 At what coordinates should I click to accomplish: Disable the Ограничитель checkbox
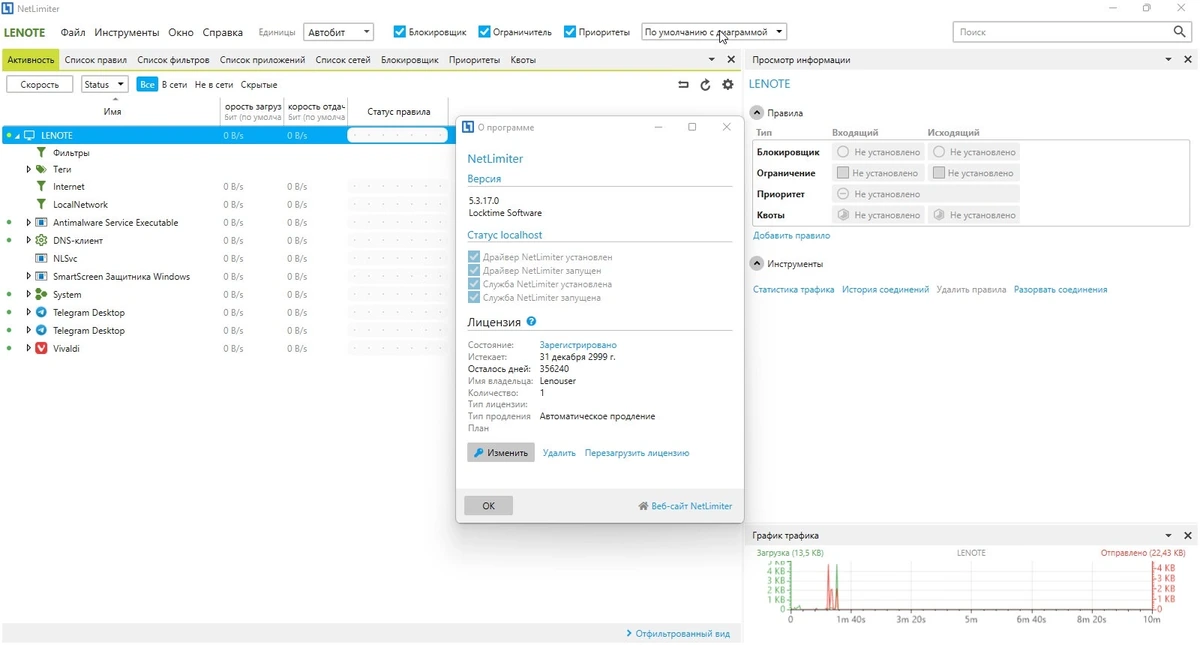484,32
